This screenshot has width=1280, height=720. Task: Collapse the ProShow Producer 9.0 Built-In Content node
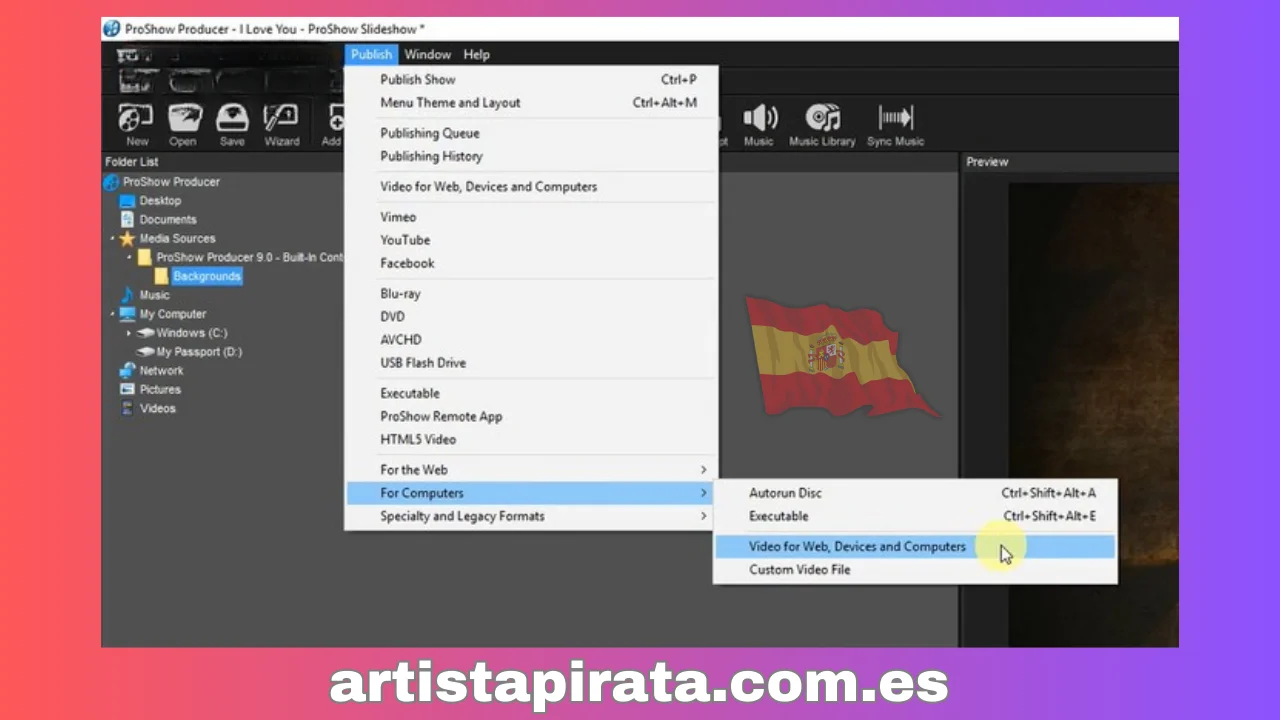click(130, 258)
